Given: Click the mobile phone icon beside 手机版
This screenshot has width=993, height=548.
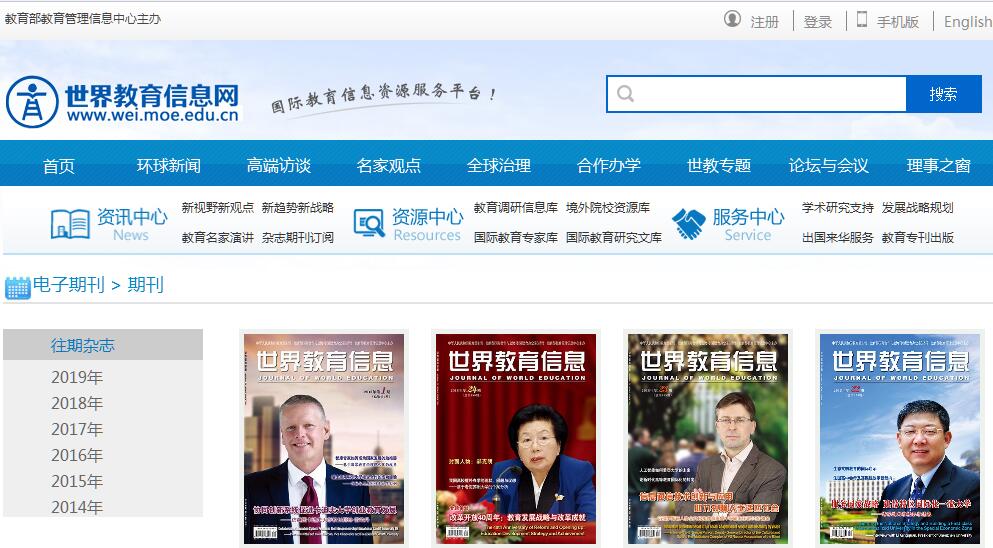Looking at the screenshot, I should point(862,20).
